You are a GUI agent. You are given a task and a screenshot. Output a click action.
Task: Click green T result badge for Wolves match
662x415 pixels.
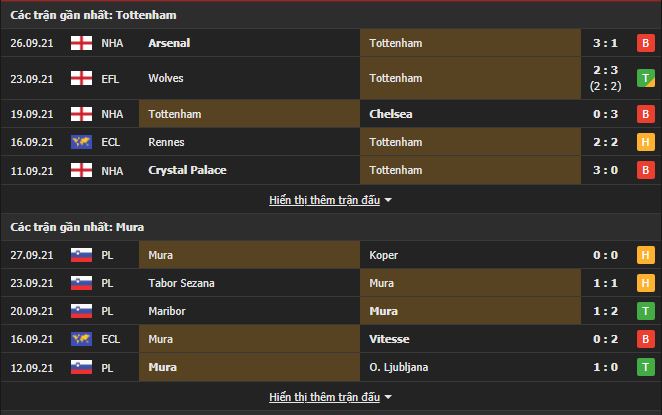coord(646,78)
